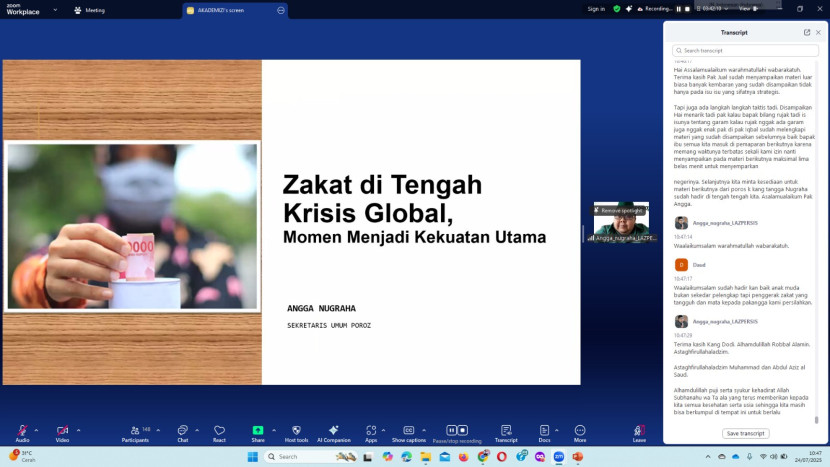Open the Apps icon in toolbar
830x467 pixels.
[371, 431]
